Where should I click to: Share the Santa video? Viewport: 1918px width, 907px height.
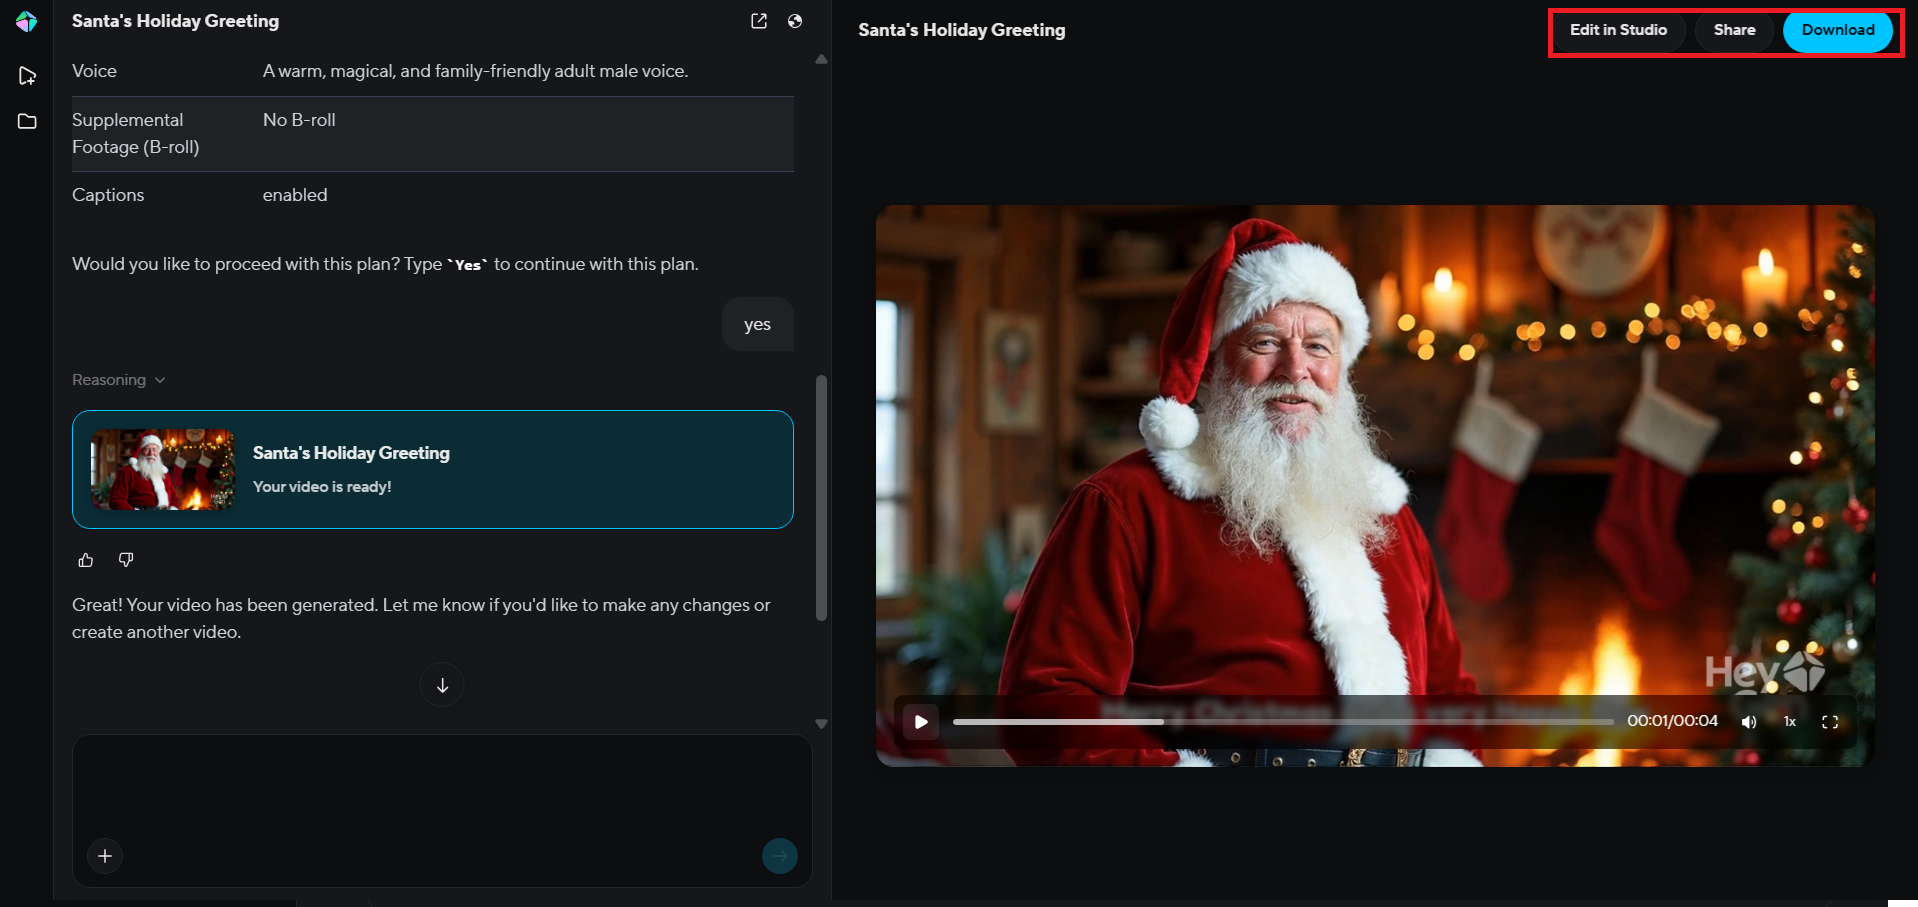click(x=1734, y=30)
